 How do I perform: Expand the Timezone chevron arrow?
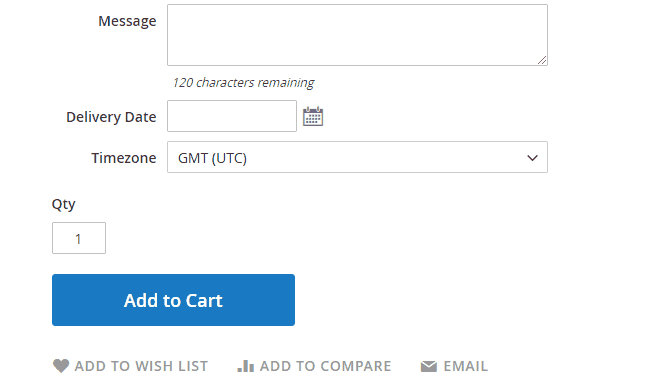click(532, 158)
